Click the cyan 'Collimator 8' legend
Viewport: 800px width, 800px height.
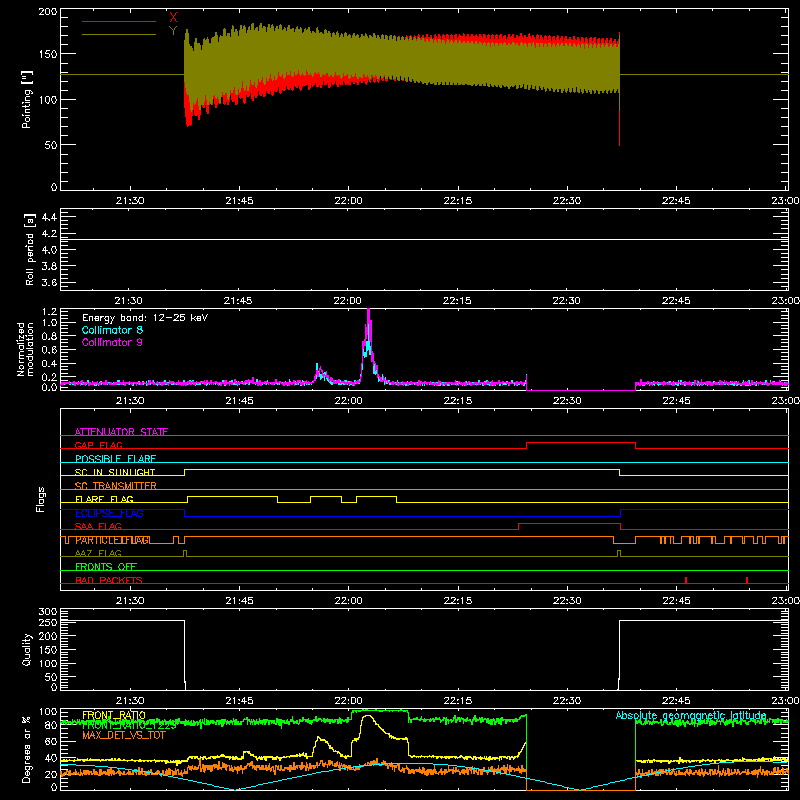pyautogui.click(x=112, y=330)
